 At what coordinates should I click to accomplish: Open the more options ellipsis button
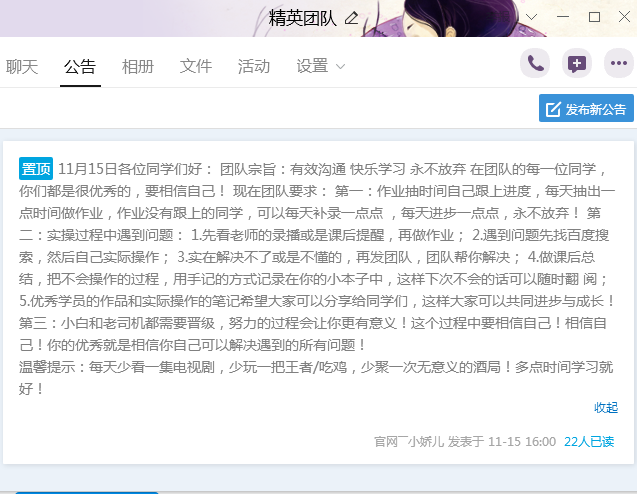(619, 63)
